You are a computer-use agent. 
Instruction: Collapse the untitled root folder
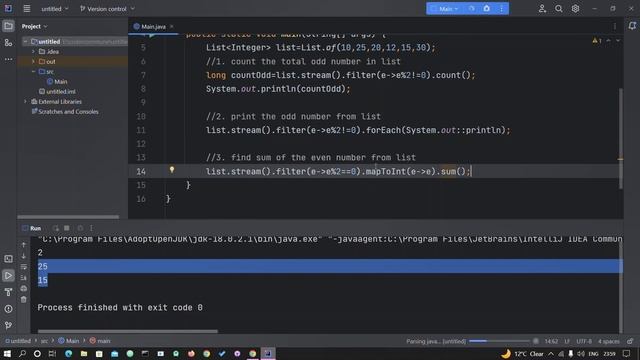click(25, 42)
